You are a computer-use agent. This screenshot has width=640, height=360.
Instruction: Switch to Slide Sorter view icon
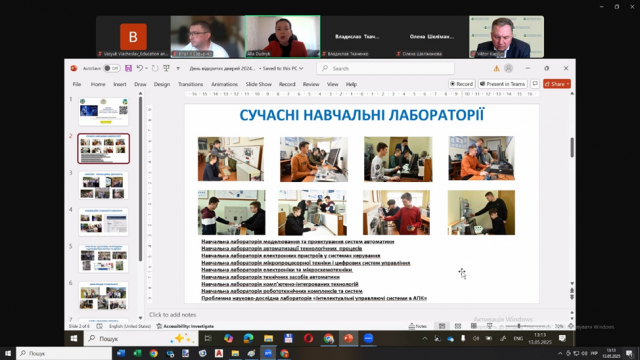458,326
